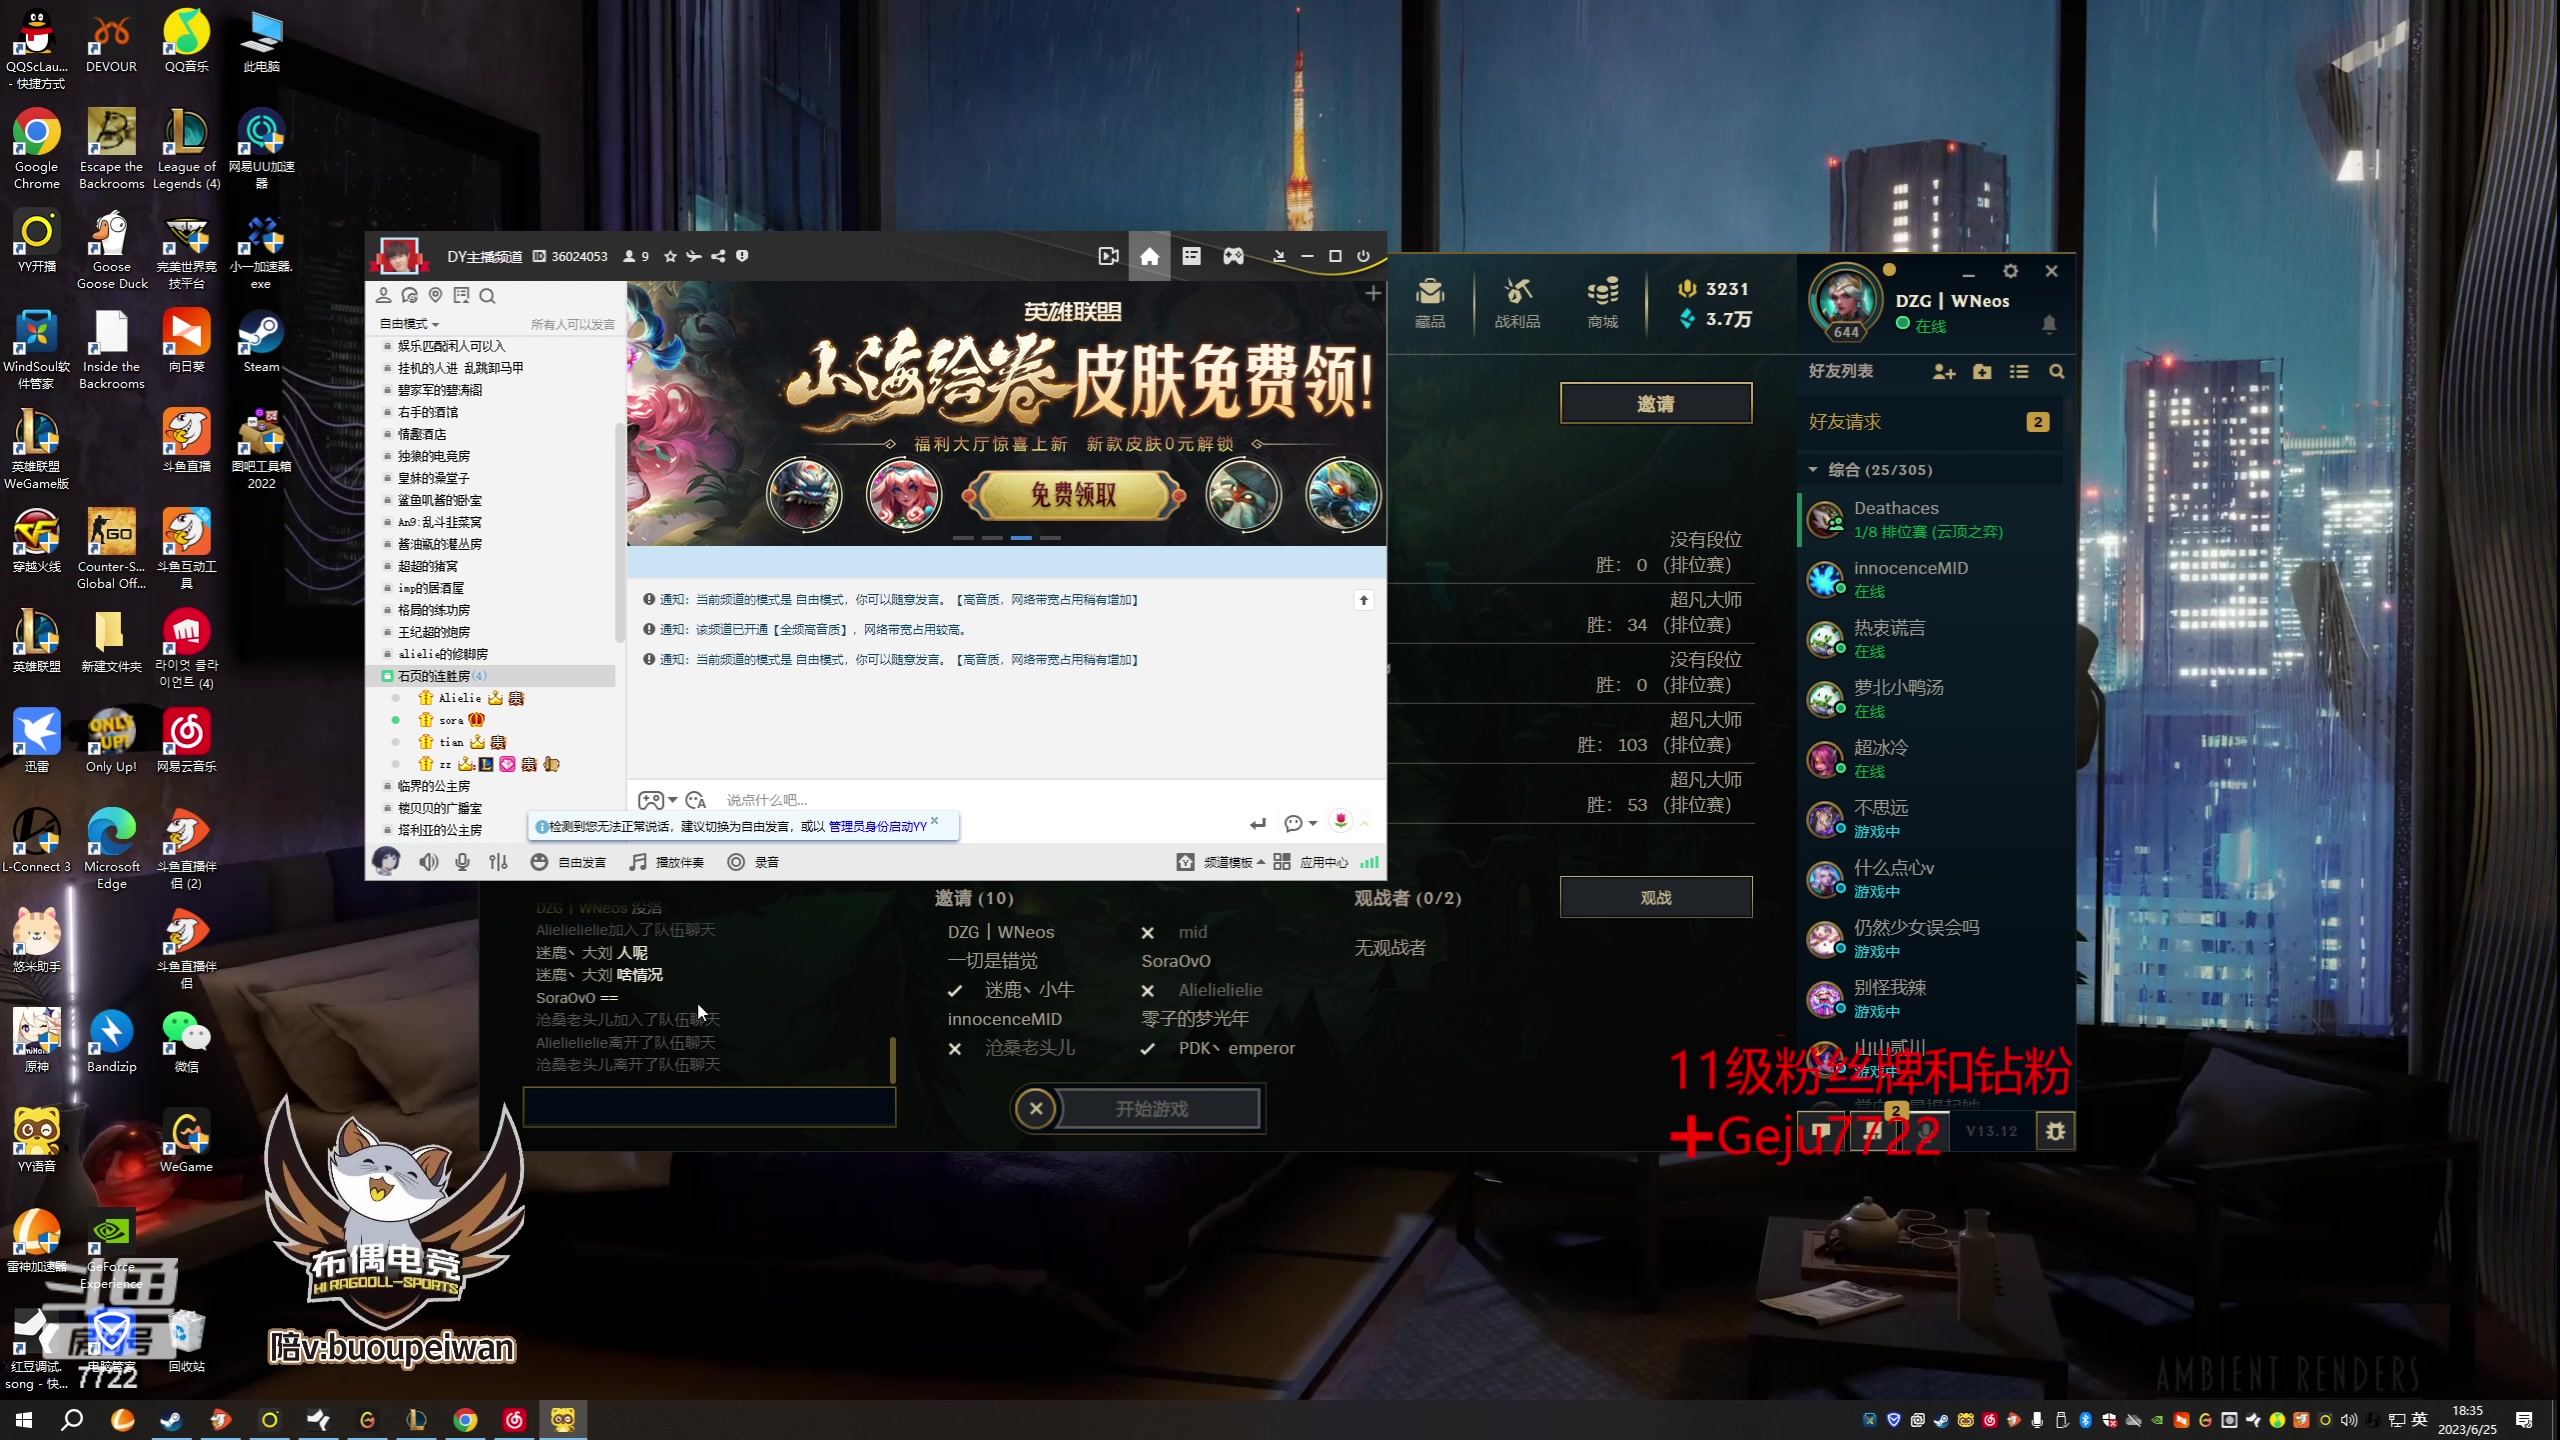Open the League client settings gear
The width and height of the screenshot is (2560, 1440).
pyautogui.click(x=2010, y=271)
